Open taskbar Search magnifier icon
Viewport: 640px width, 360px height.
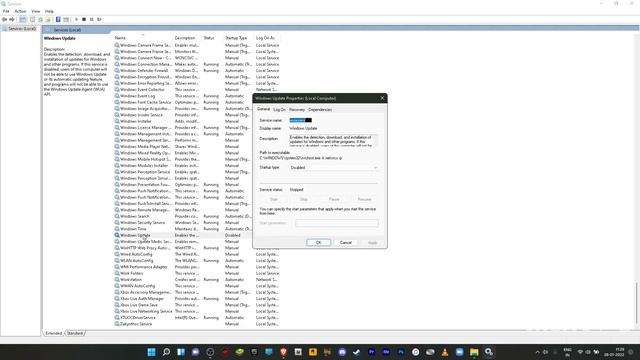(x=166, y=352)
